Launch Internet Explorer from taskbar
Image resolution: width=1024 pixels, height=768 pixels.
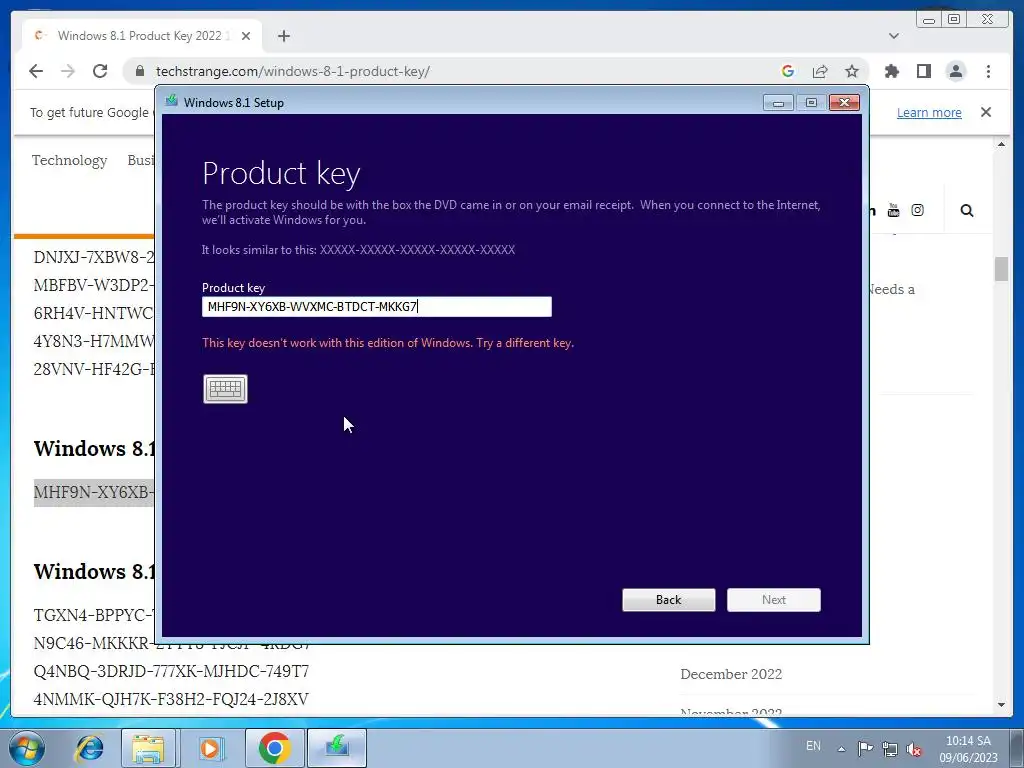point(89,748)
